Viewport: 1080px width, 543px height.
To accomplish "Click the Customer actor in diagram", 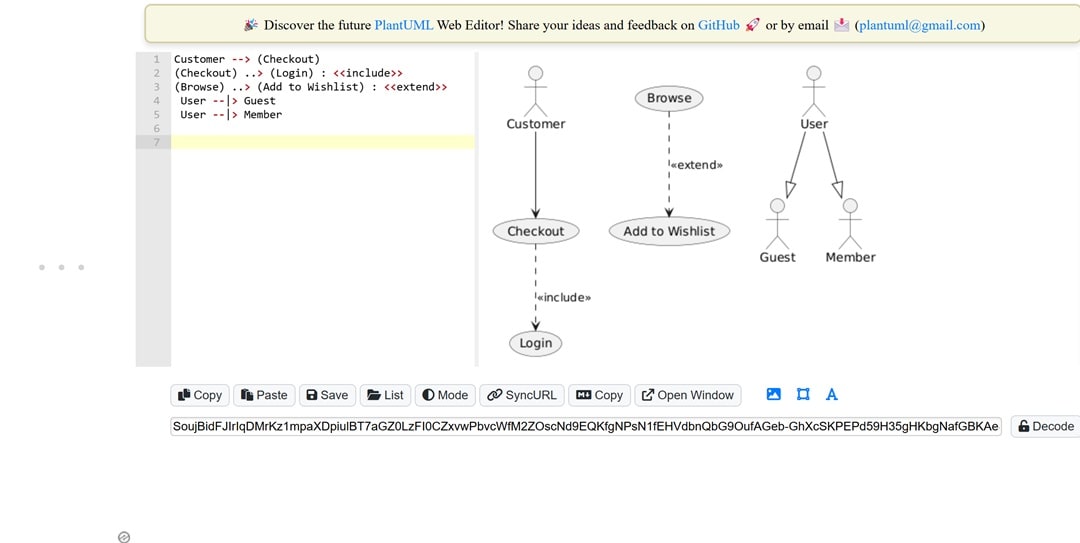I will point(535,98).
